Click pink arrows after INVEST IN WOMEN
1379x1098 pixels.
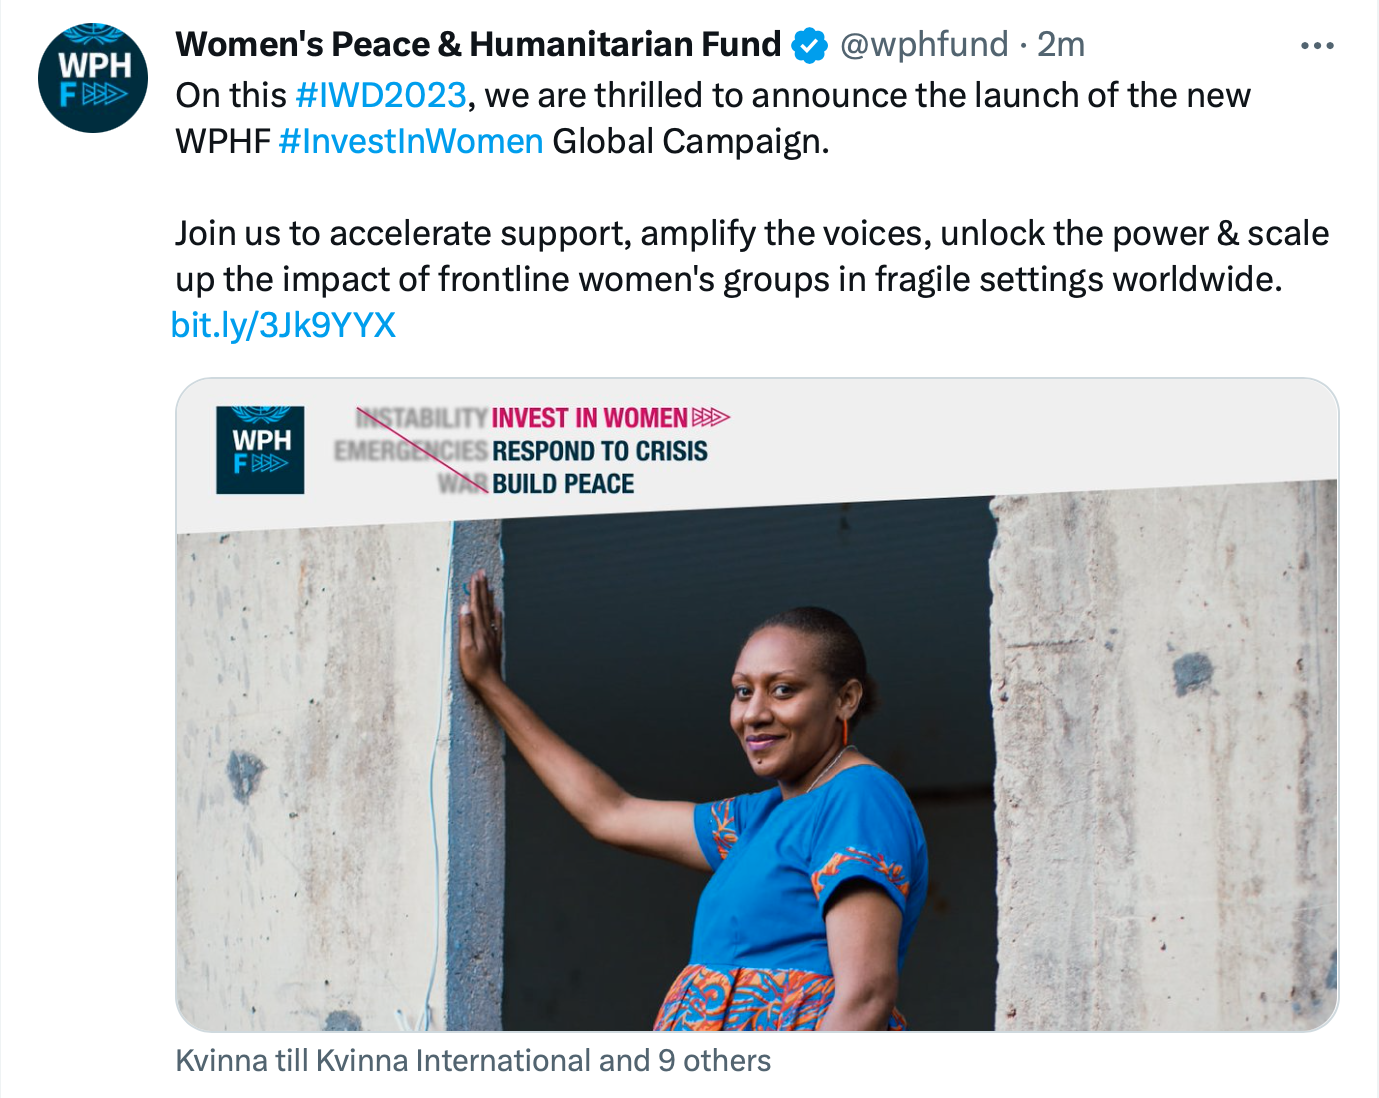[x=711, y=417]
